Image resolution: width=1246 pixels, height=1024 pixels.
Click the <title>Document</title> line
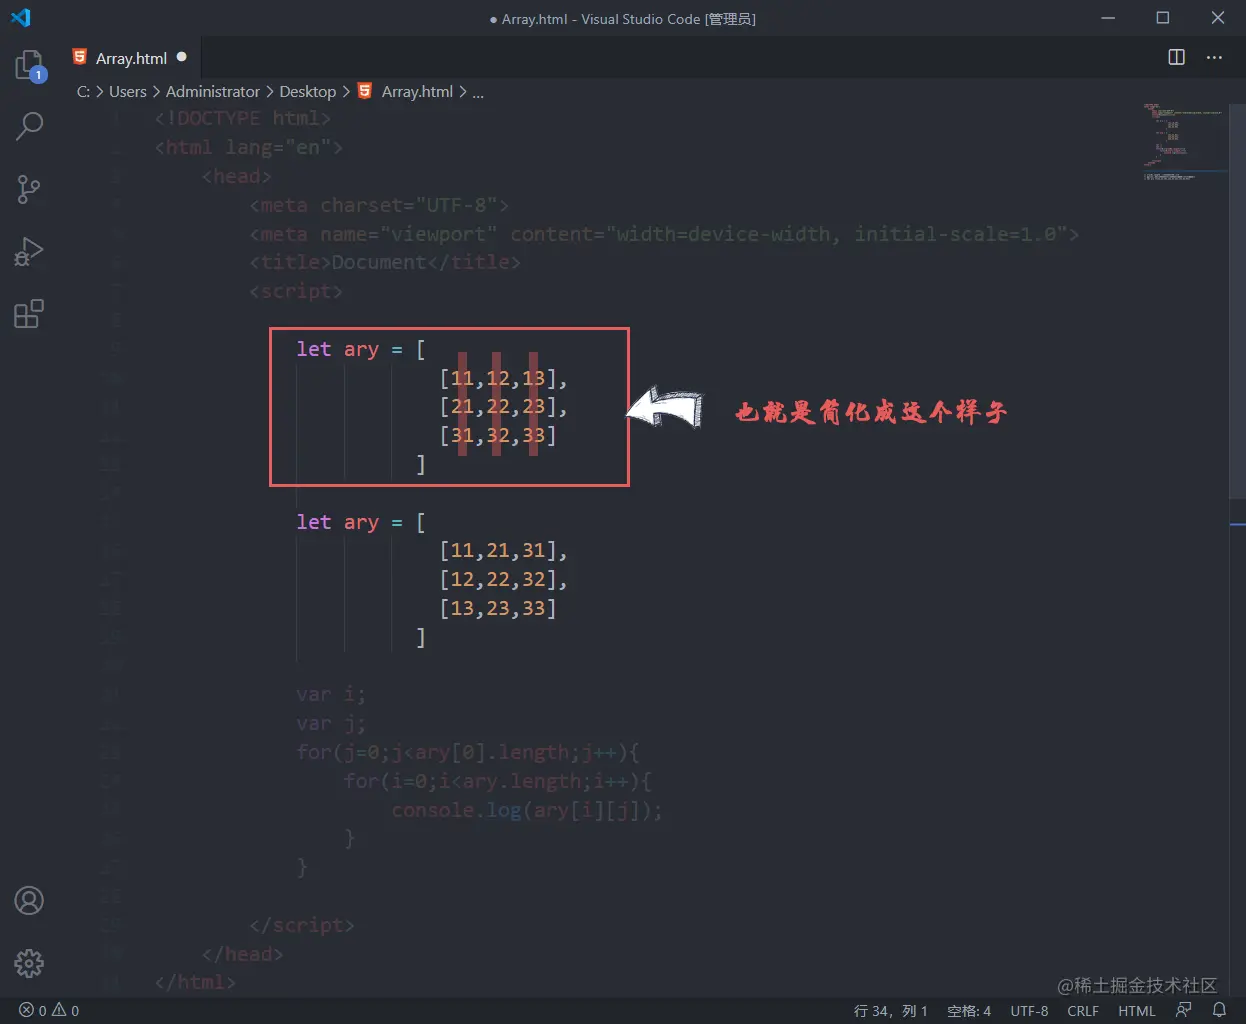click(385, 262)
